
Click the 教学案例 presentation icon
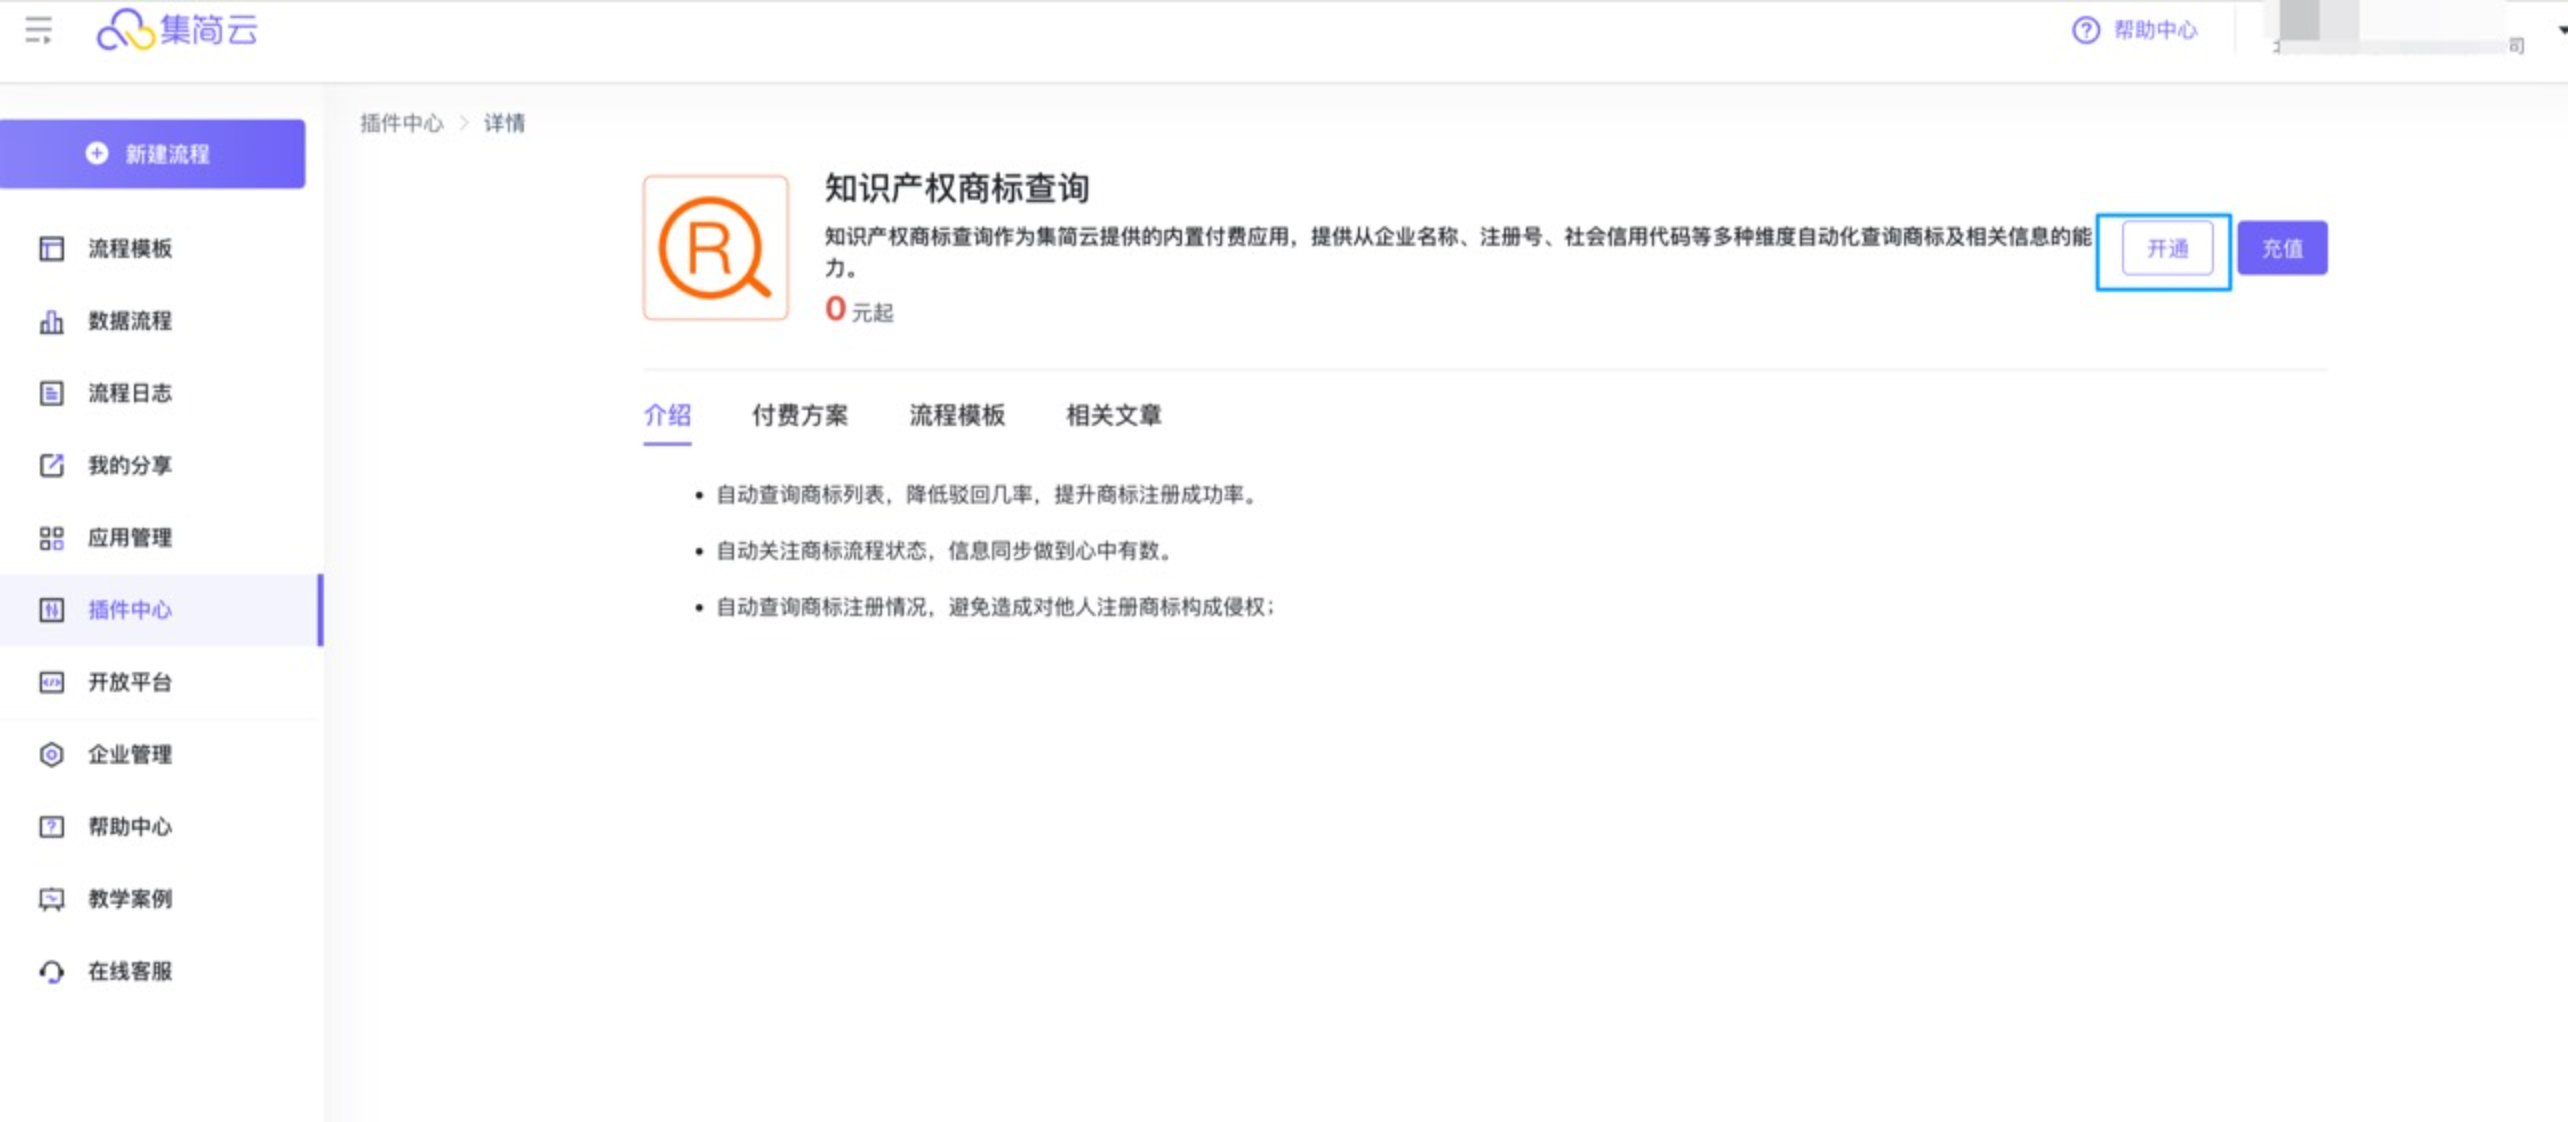tap(51, 899)
